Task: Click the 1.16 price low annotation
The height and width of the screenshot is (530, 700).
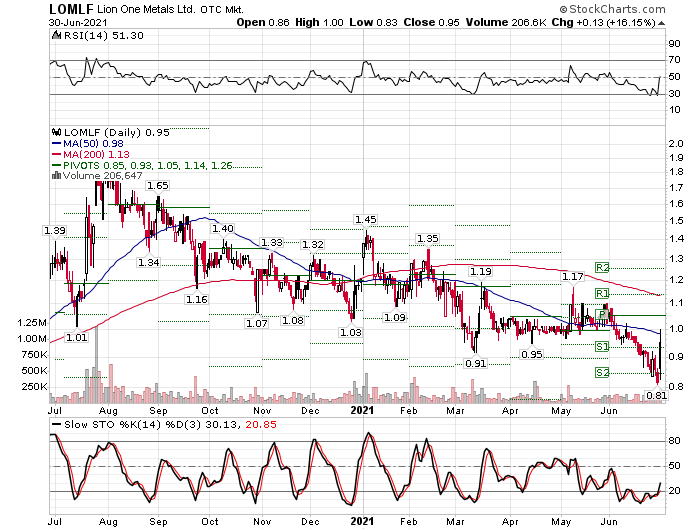Action: 196,300
